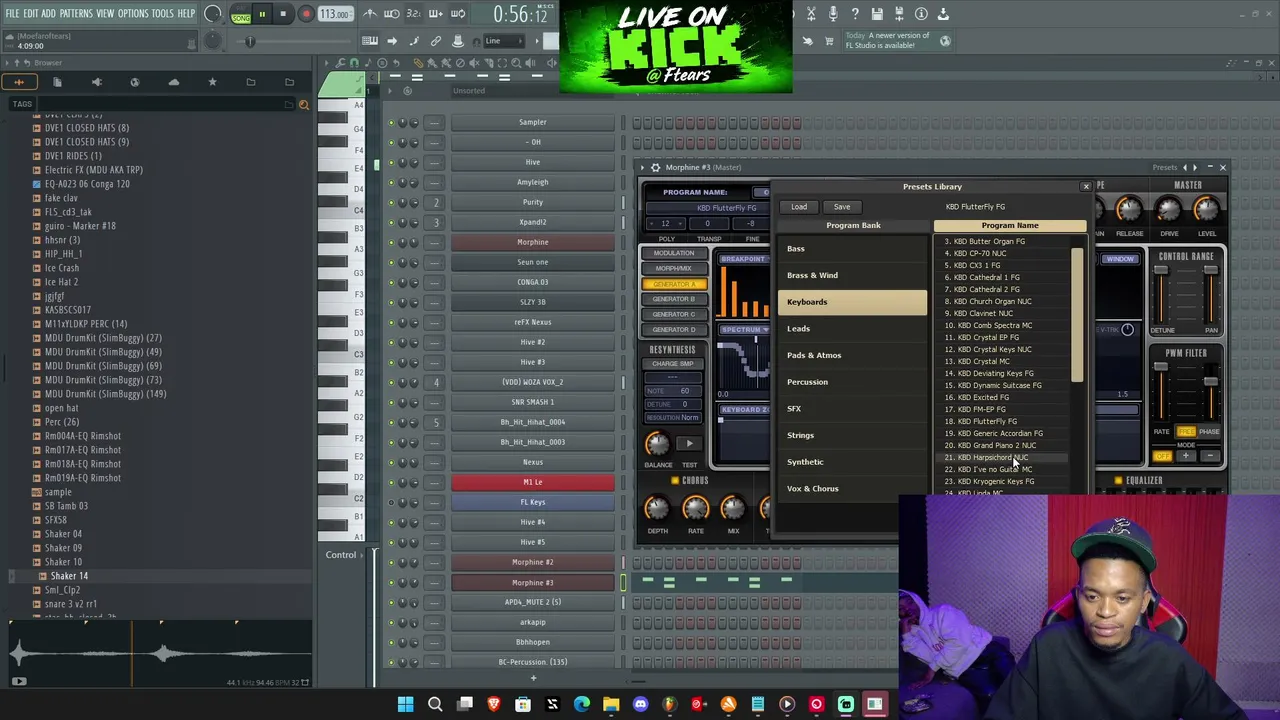1280x720 pixels.
Task: Open the Breakpoint dropdown in Morphine
Action: click(x=743, y=259)
